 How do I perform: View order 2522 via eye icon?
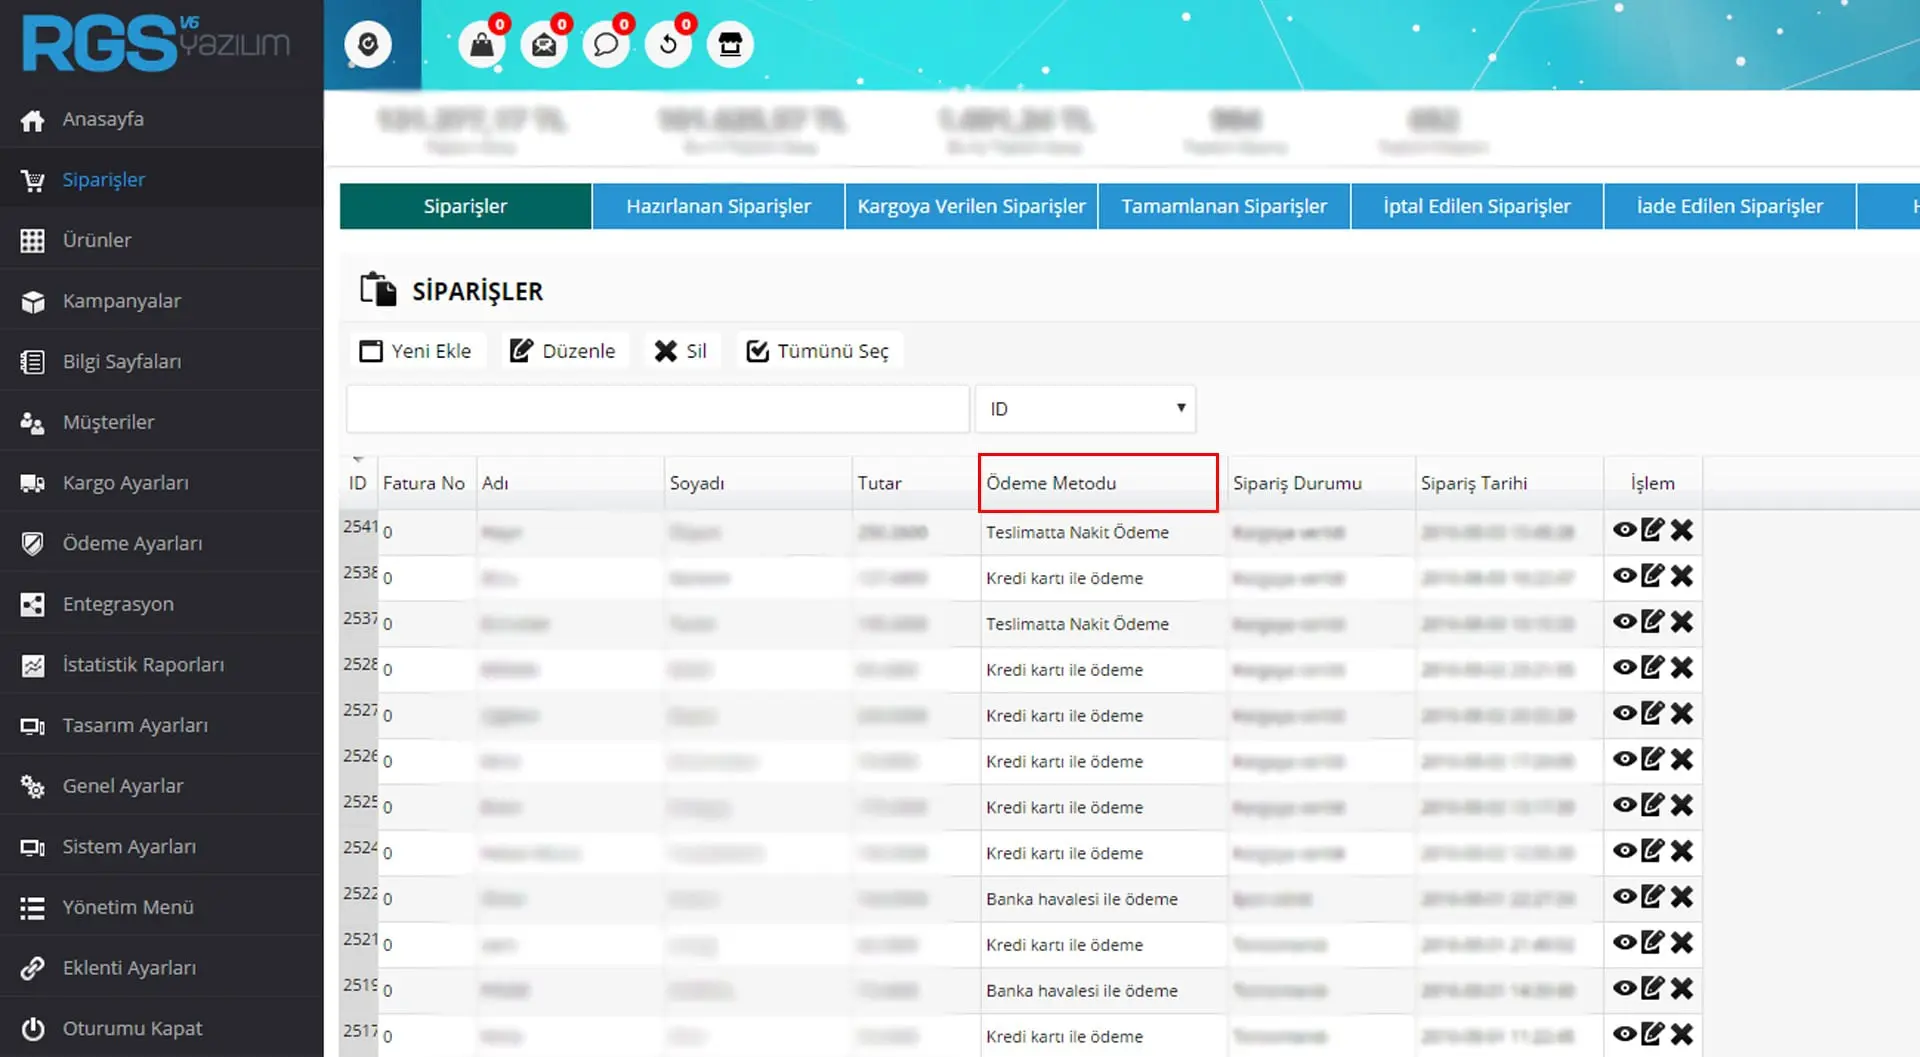(1624, 896)
